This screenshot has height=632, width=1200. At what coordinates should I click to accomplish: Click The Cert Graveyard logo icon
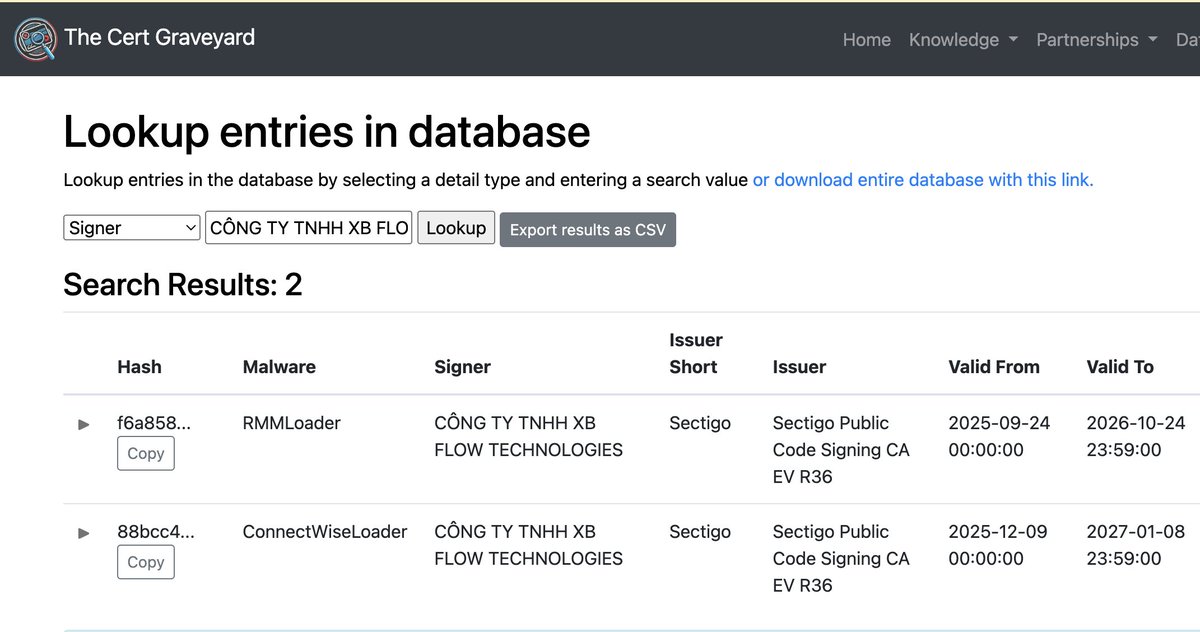[35, 39]
